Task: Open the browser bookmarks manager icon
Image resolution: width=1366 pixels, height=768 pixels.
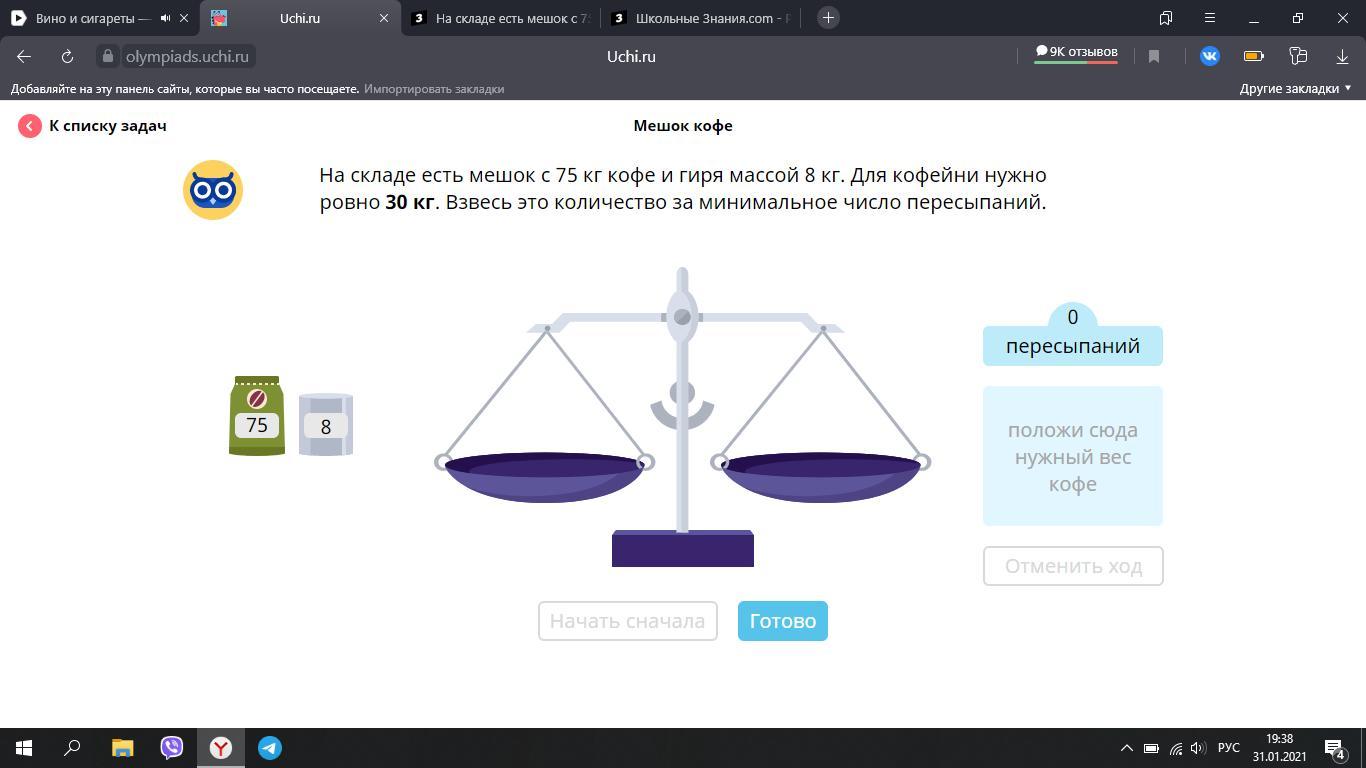Action: point(1166,18)
